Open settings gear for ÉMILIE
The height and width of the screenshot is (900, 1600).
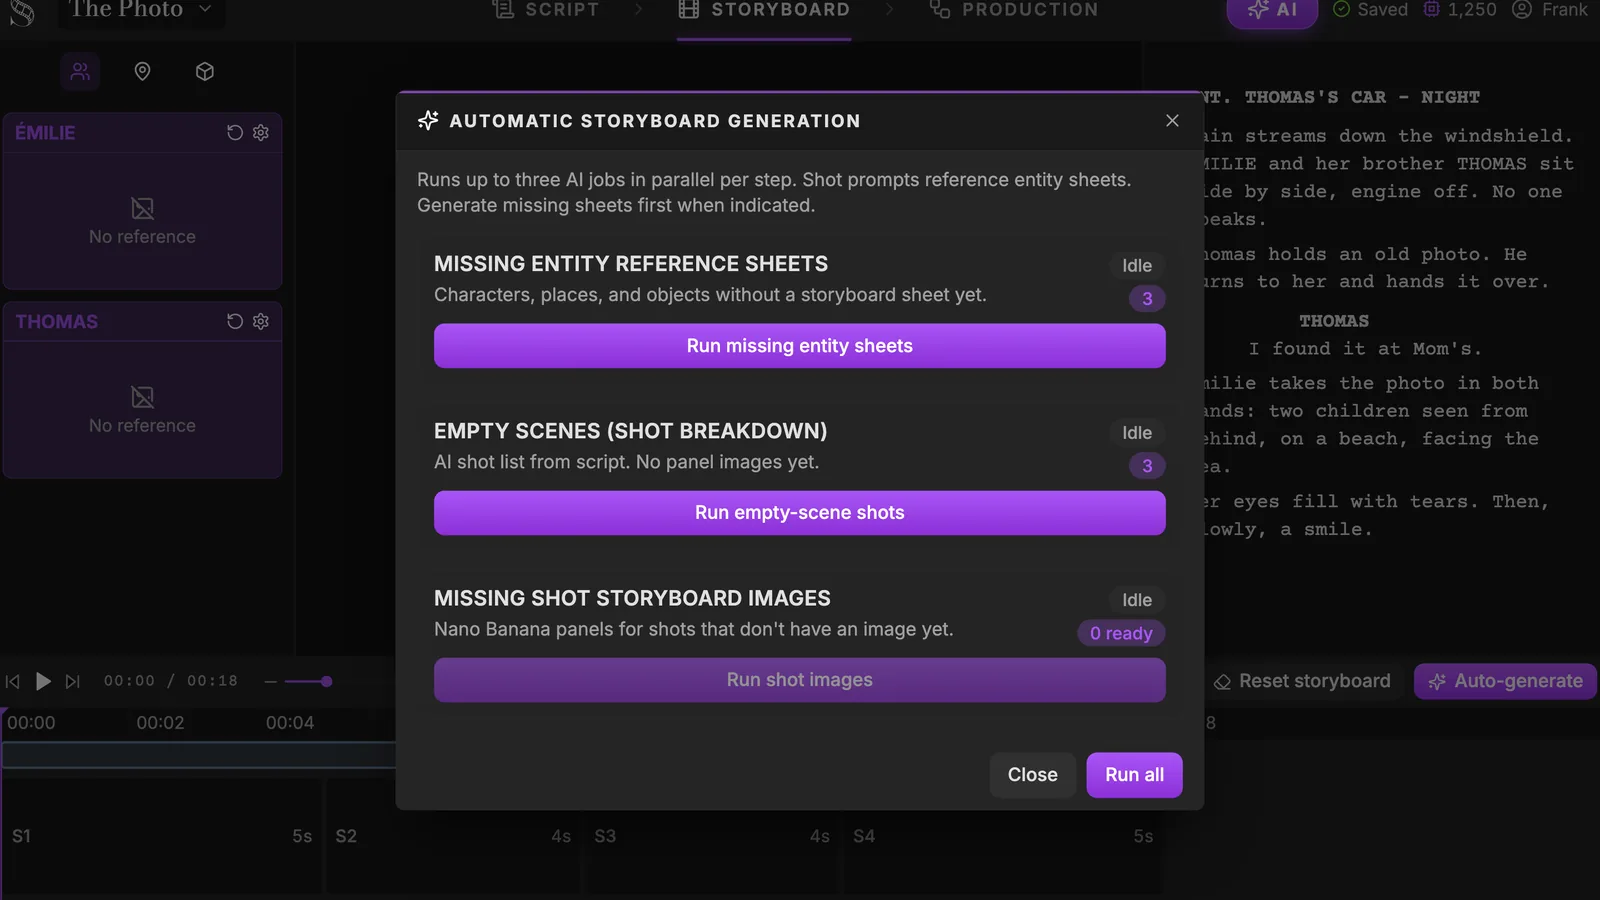(261, 133)
